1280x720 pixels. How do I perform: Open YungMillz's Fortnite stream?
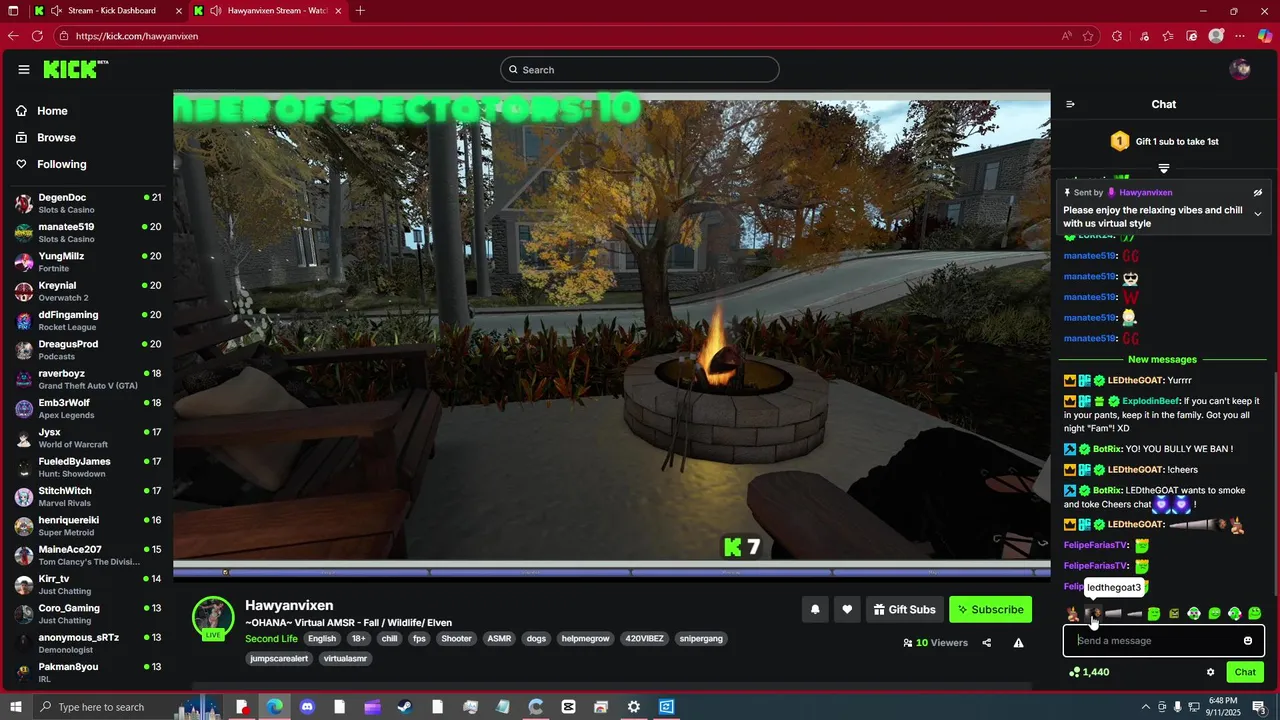(88, 262)
